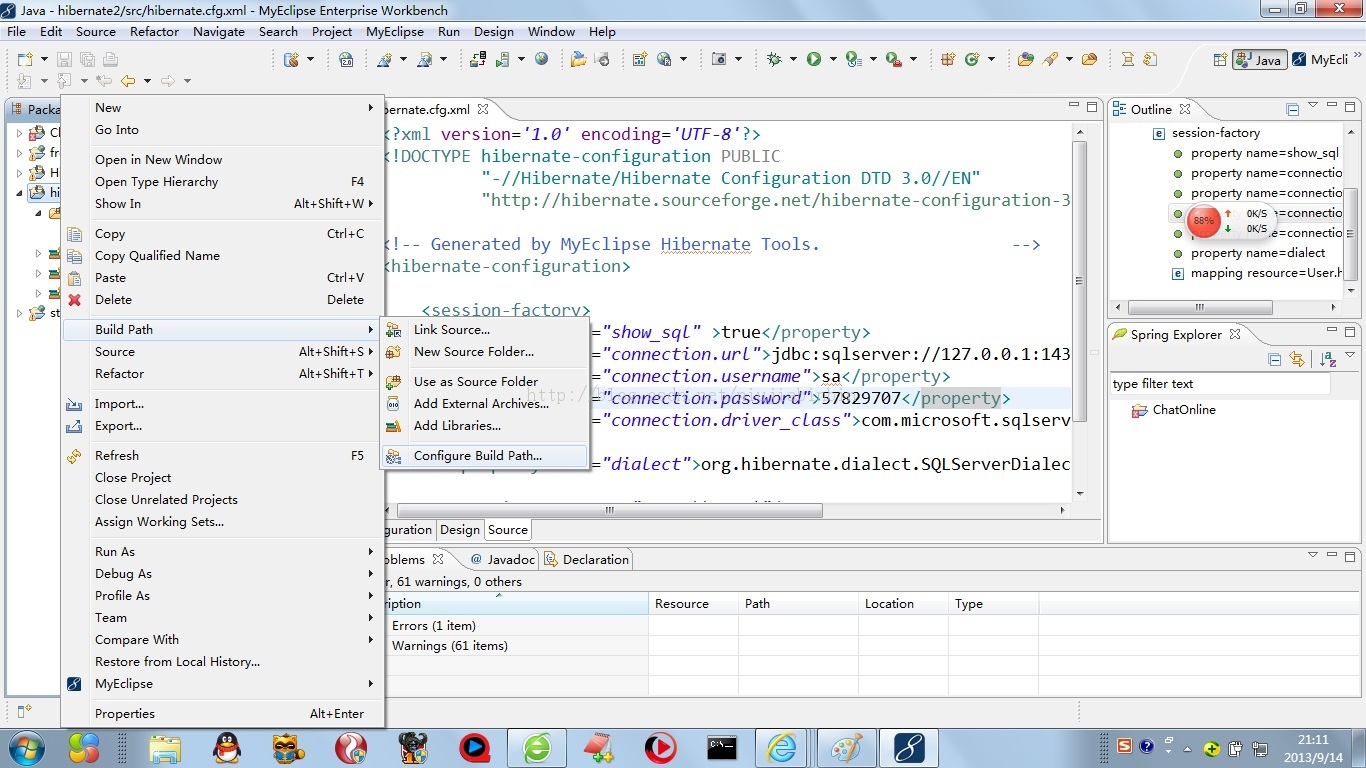Switch to the Design tab of the editor

tap(459, 529)
